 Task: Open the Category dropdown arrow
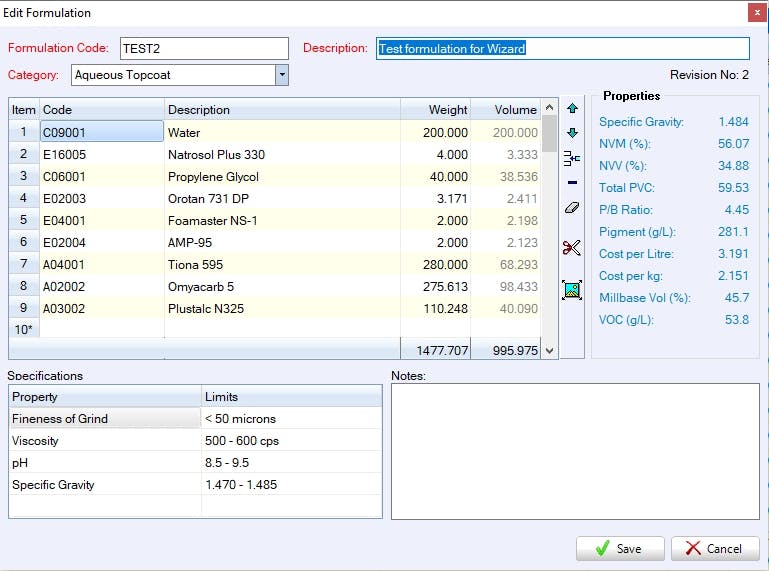[281, 75]
